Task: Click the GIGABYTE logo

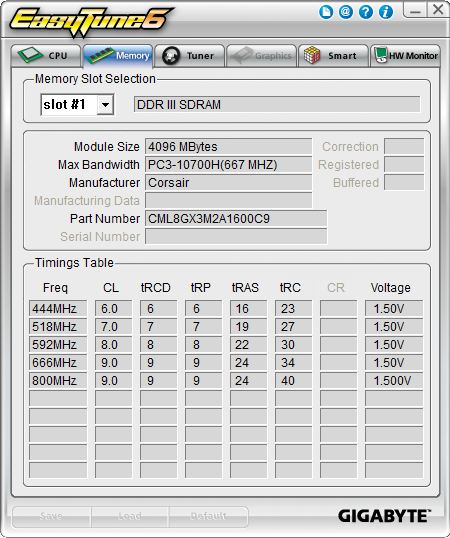Action: tap(384, 516)
